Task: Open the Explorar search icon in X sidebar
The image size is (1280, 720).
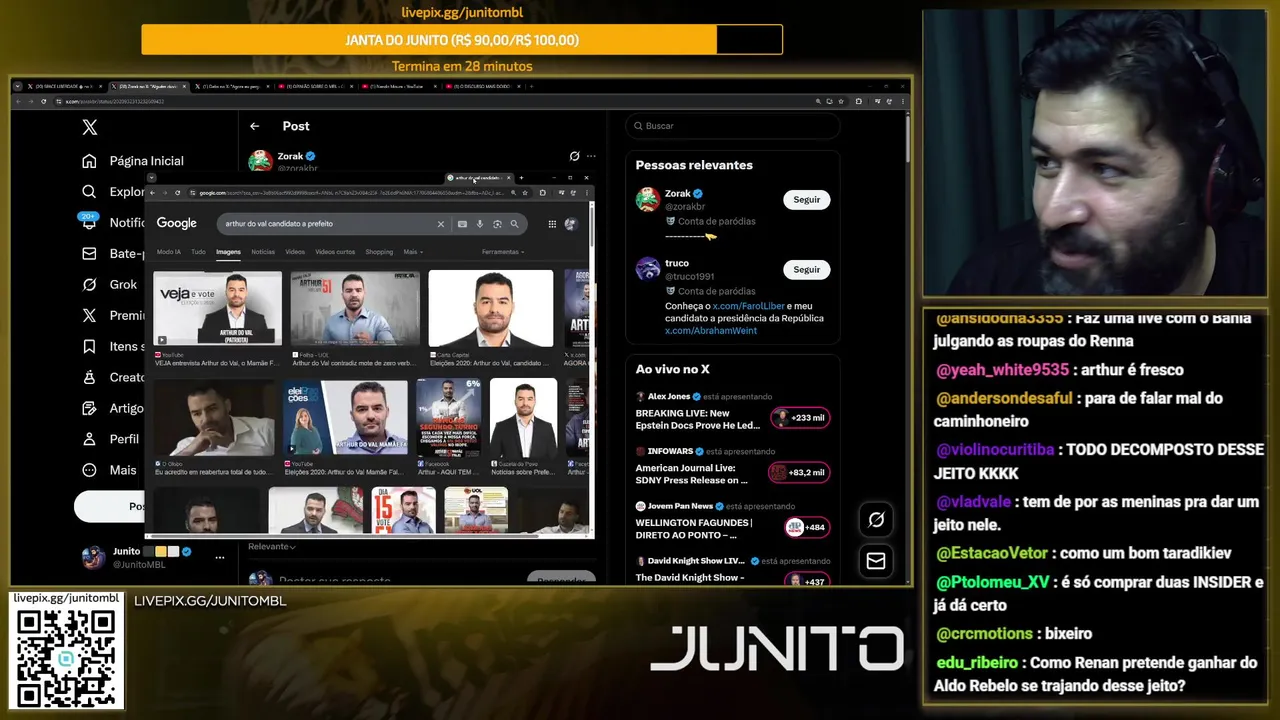Action: 90,192
